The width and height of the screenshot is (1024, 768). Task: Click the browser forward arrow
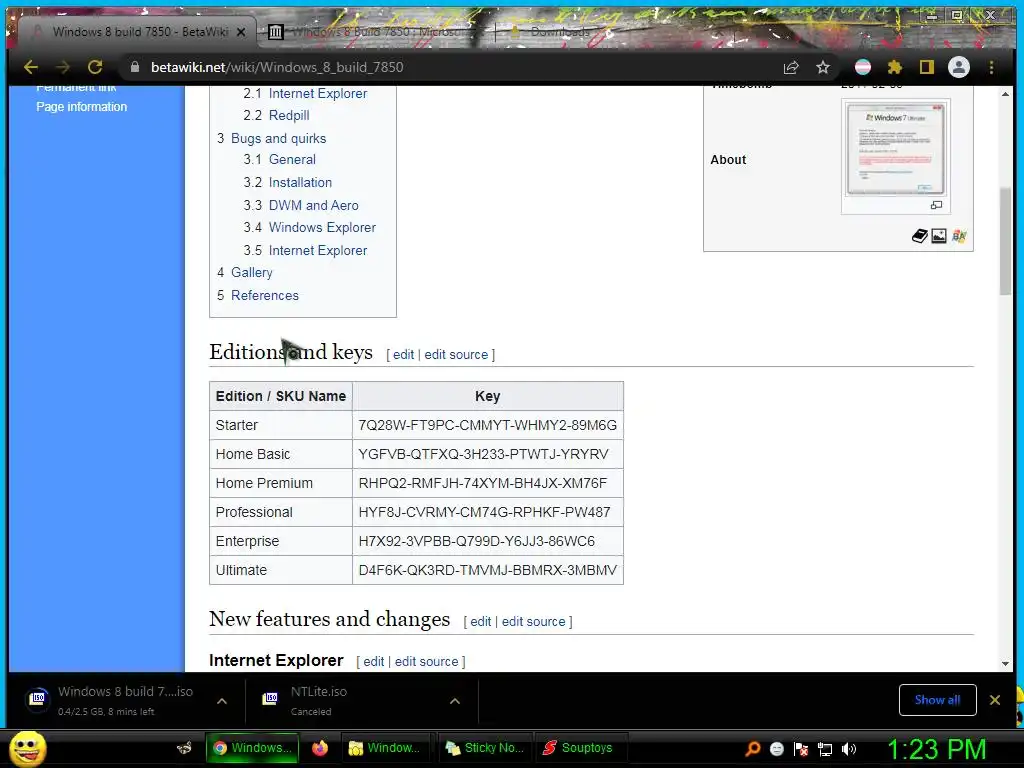tap(63, 67)
